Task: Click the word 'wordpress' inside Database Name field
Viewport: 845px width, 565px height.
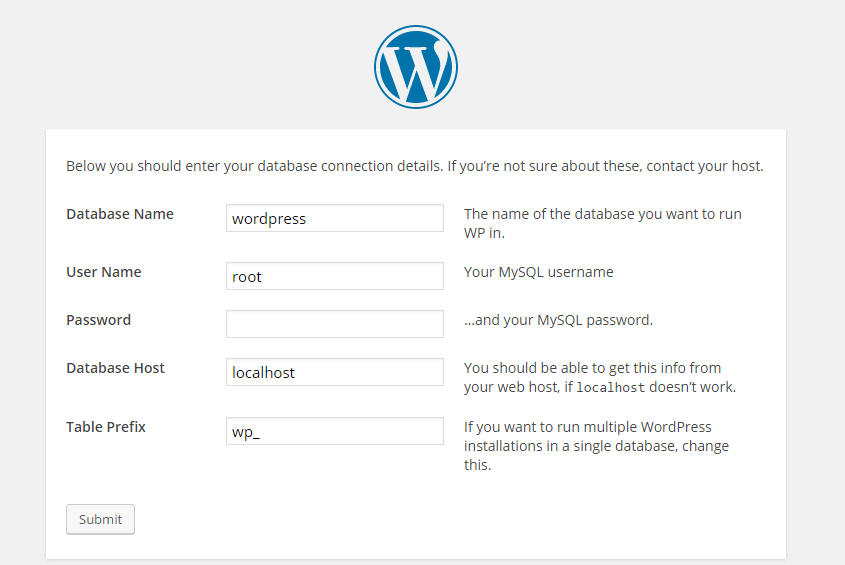Action: pyautogui.click(x=269, y=219)
